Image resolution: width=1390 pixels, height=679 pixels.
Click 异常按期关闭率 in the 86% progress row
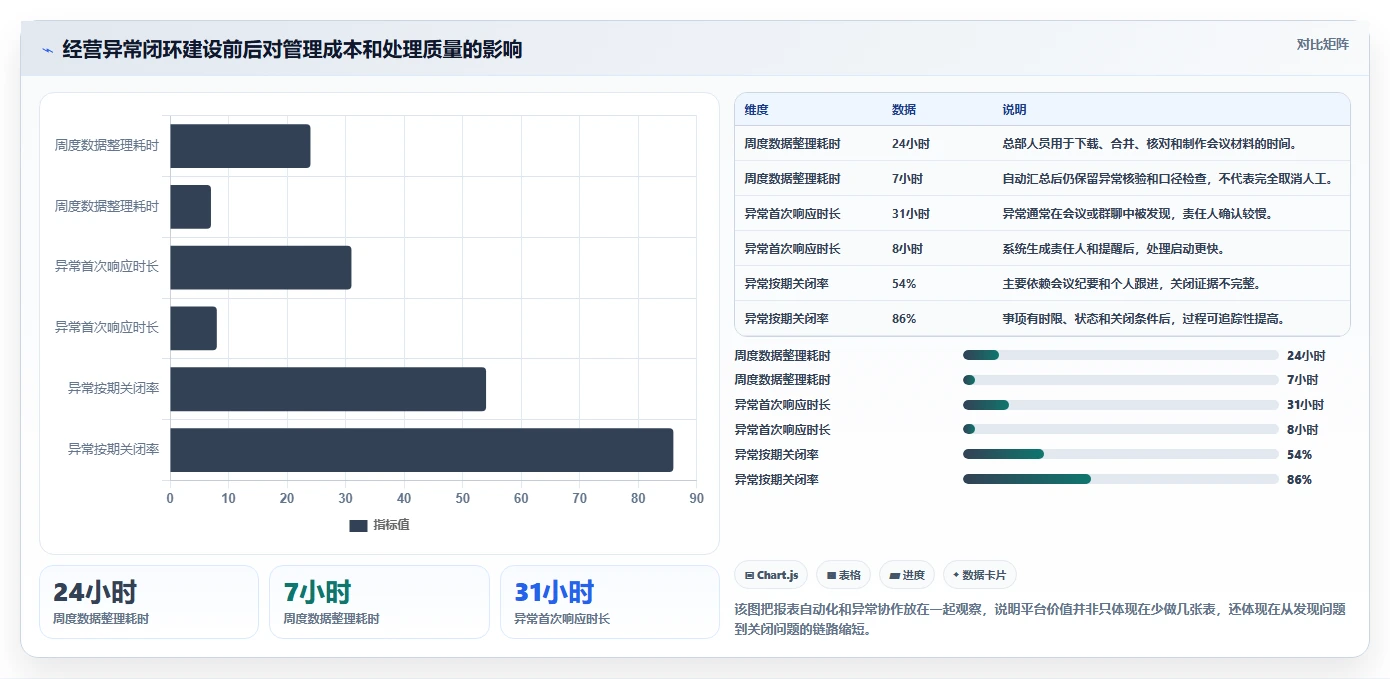(776, 480)
